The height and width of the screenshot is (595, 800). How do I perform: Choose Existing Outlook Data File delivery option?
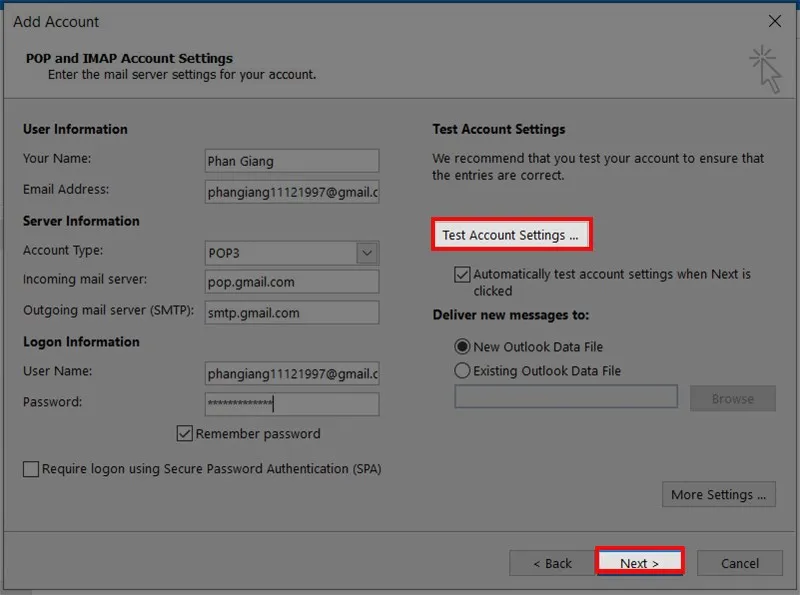tap(460, 369)
